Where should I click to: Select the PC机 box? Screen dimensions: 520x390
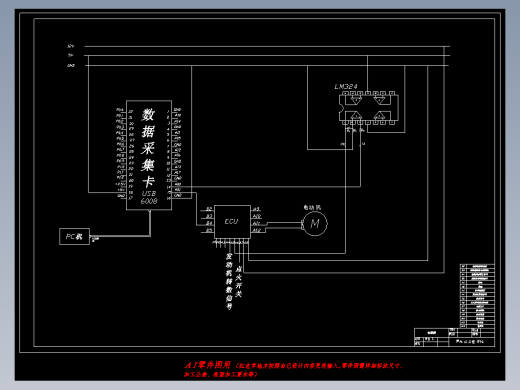tap(74, 237)
